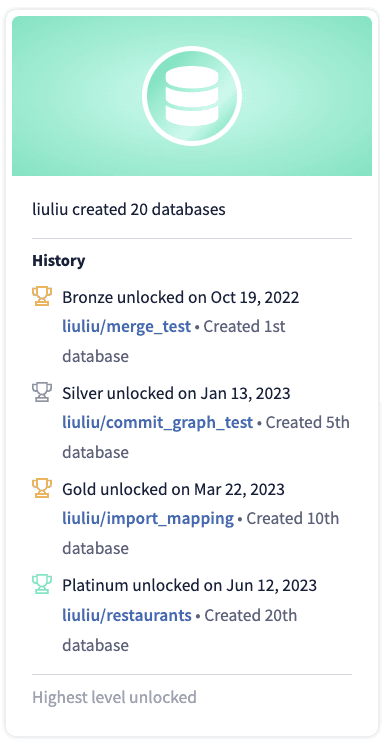Viewport: 385px width, 743px height.
Task: Open the liuliu/restaurants database link
Action: click(127, 615)
